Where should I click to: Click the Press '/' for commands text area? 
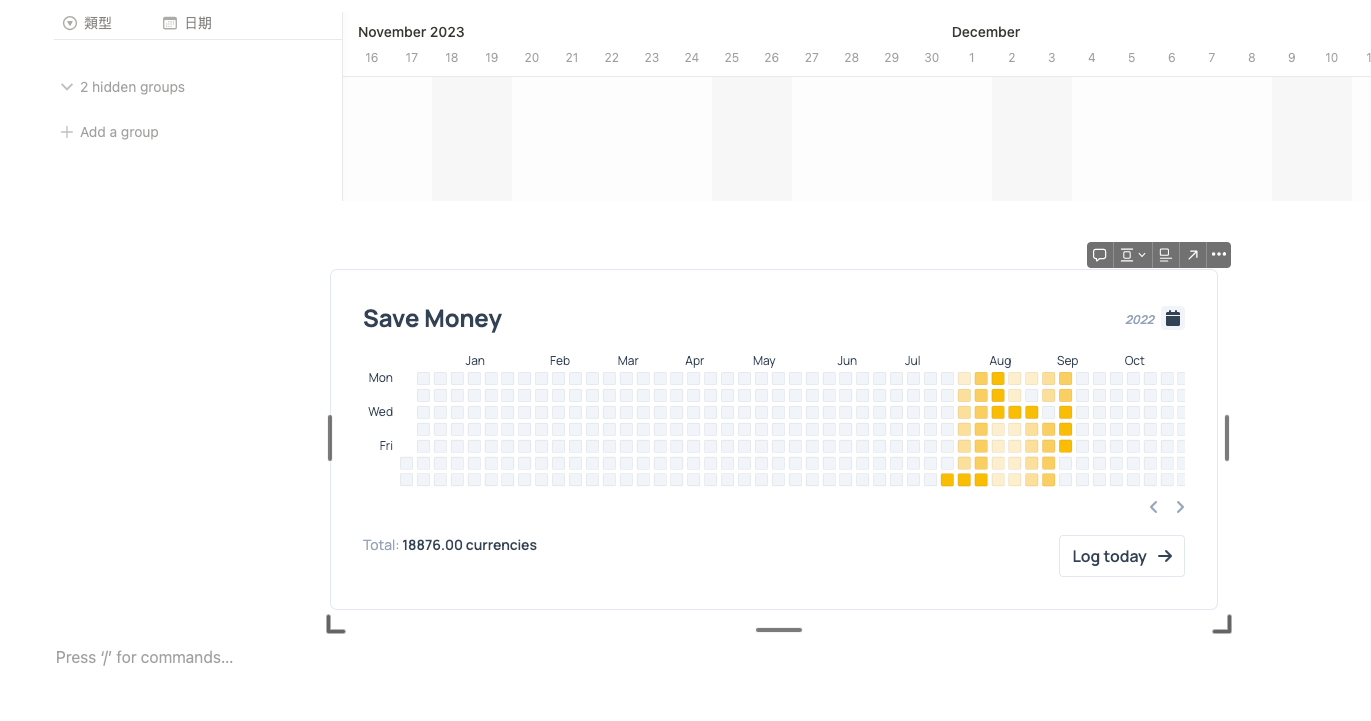tap(144, 657)
